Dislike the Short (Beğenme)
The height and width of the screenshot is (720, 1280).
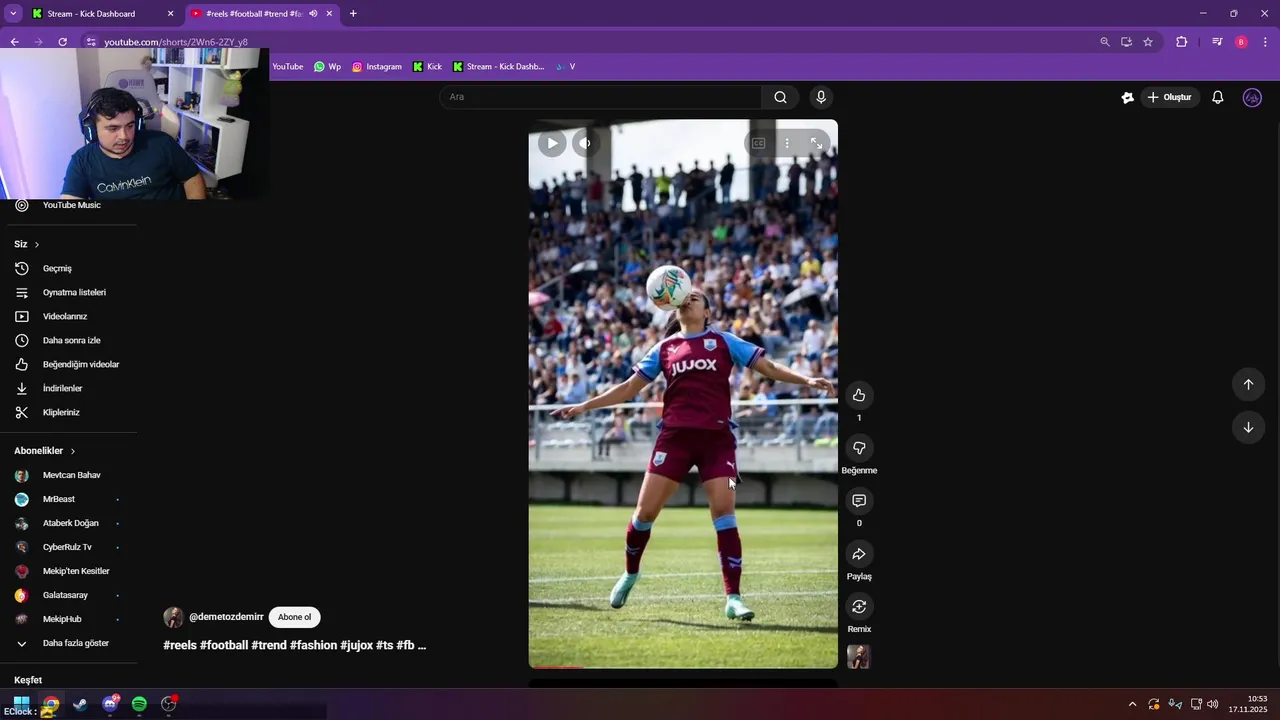click(859, 448)
